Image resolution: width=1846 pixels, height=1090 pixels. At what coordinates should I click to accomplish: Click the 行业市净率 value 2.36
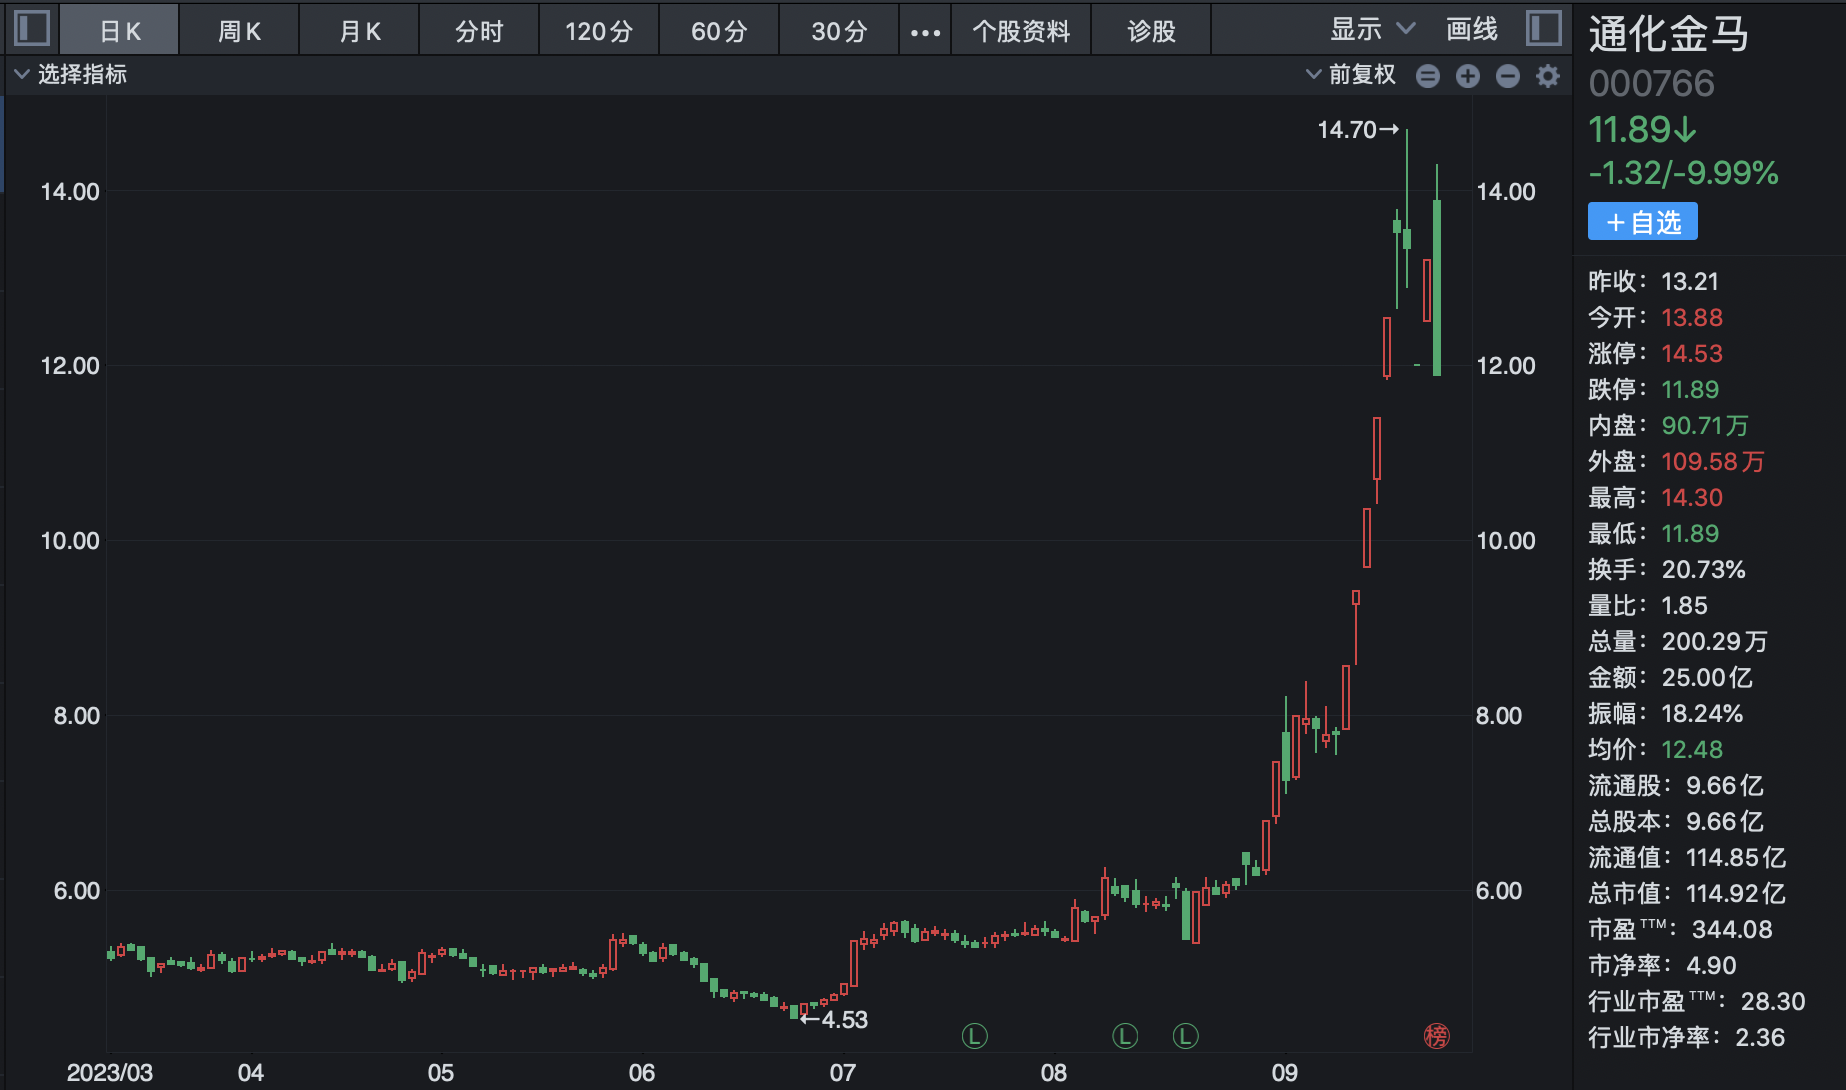click(1760, 1038)
